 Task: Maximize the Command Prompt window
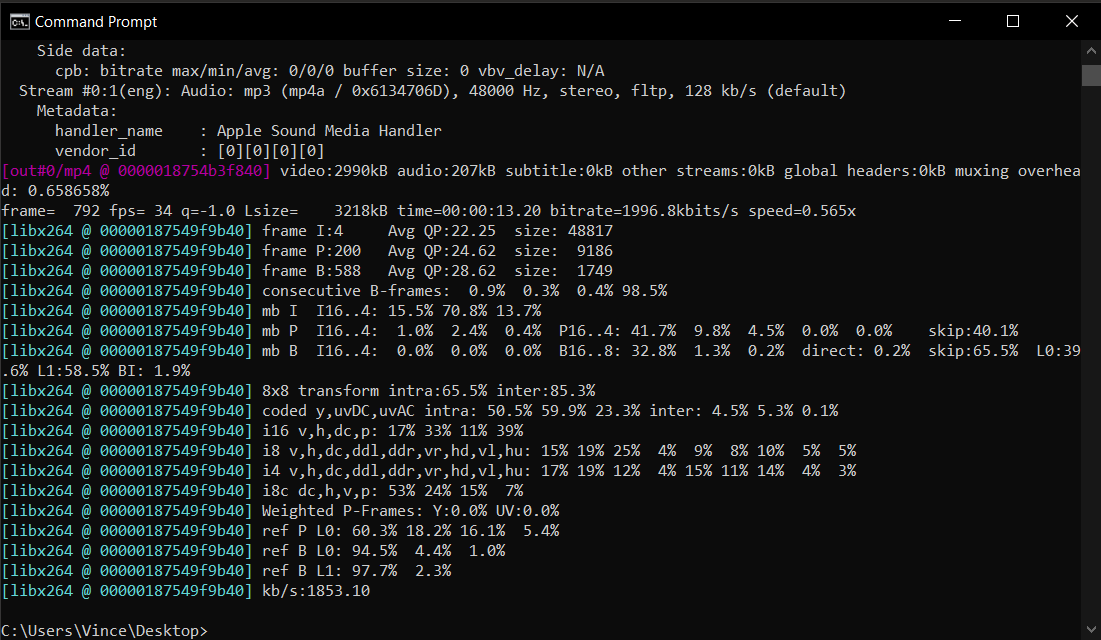[x=1011, y=20]
